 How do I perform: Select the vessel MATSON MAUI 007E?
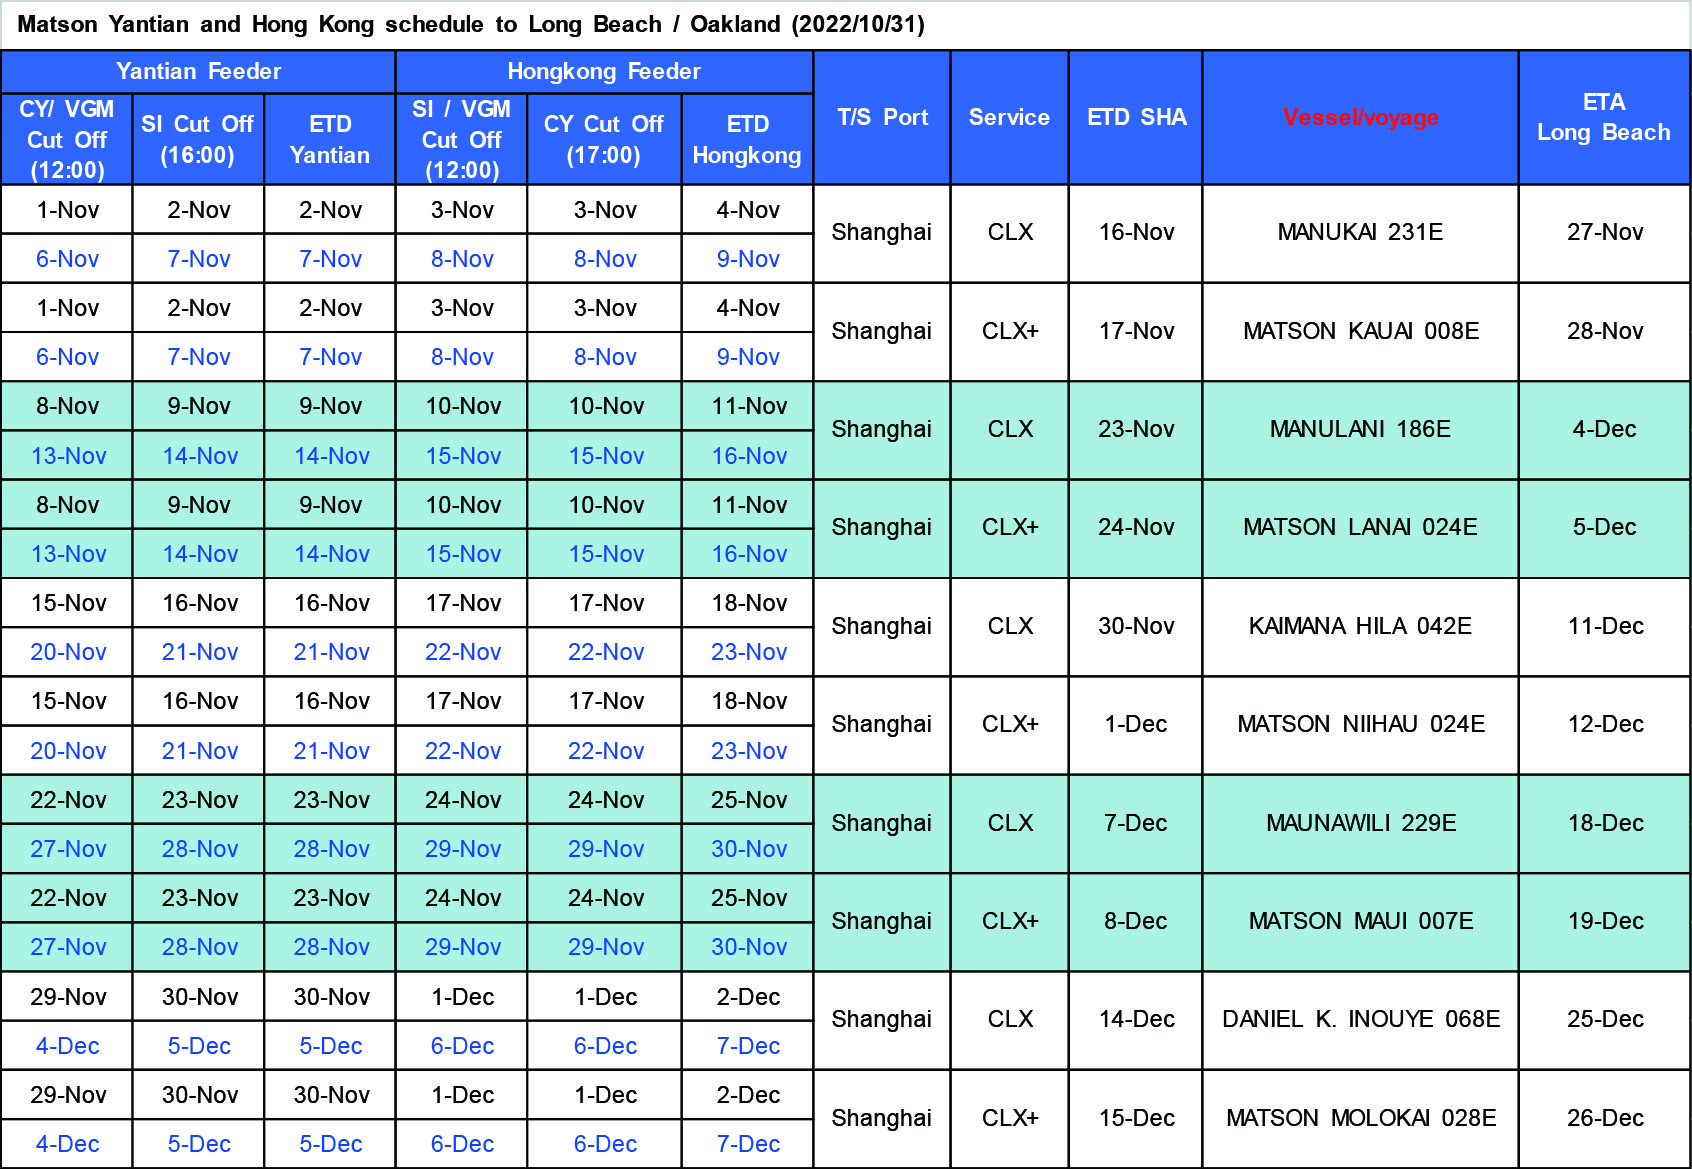coord(1360,922)
